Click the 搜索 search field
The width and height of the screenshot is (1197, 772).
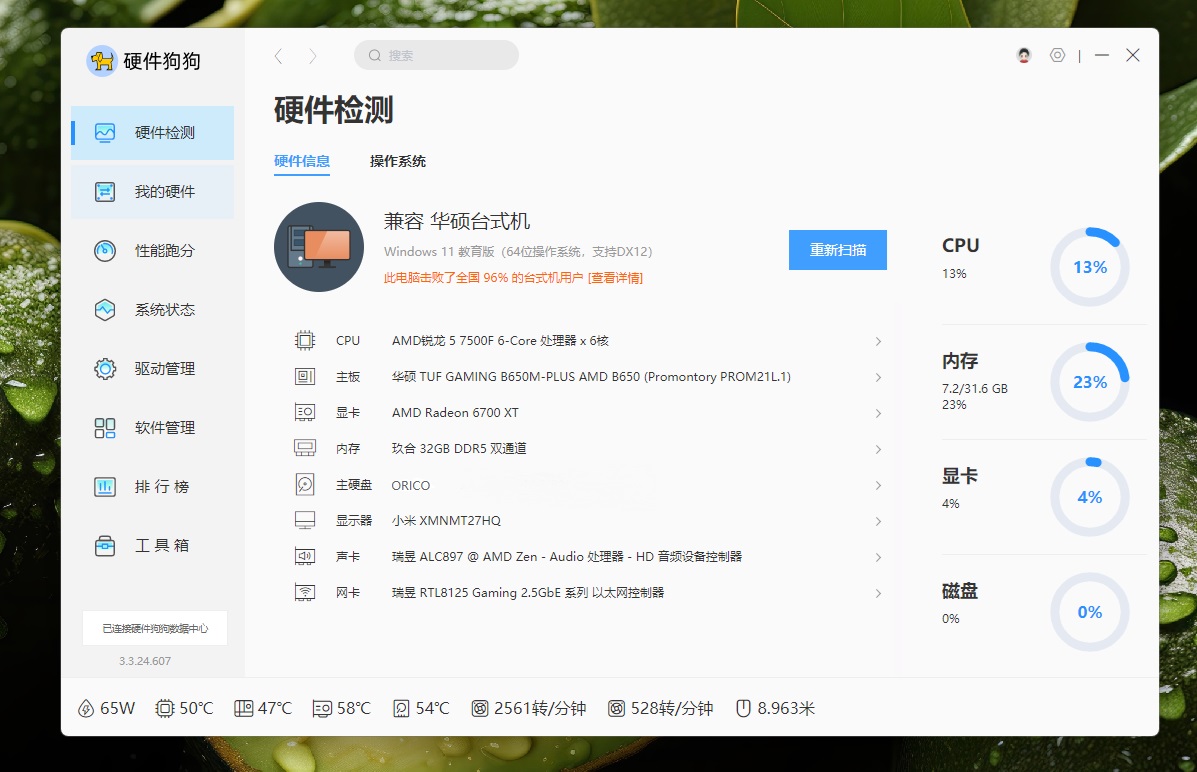(x=437, y=55)
